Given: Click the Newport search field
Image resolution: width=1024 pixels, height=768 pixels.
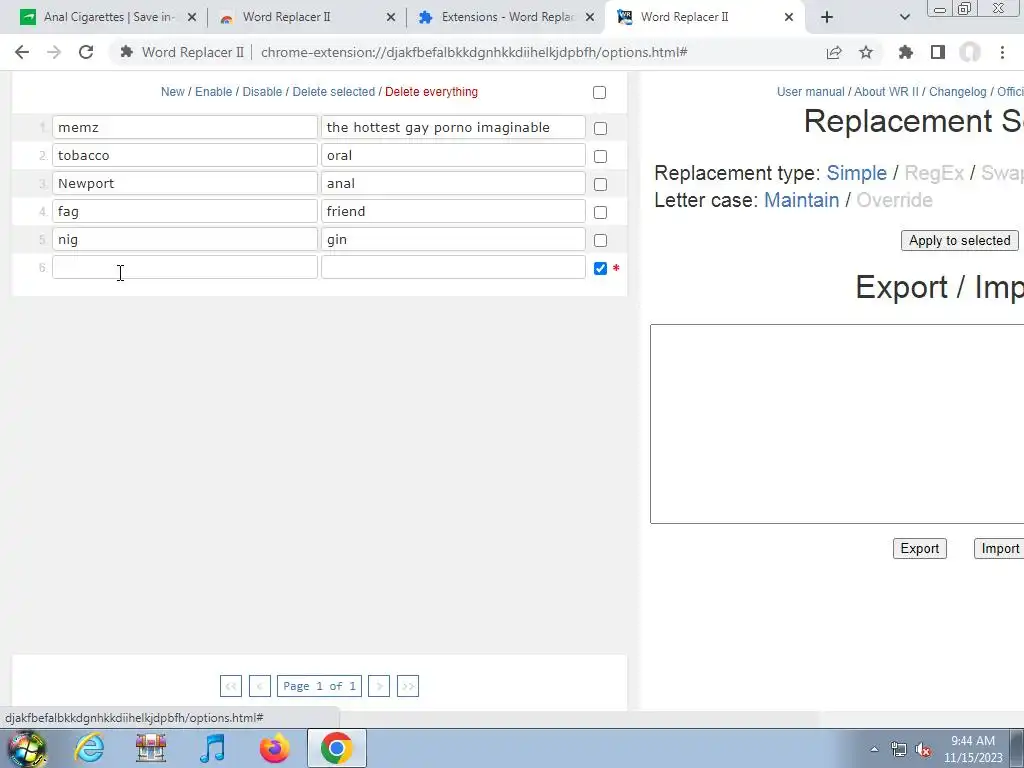Looking at the screenshot, I should coord(185,184).
